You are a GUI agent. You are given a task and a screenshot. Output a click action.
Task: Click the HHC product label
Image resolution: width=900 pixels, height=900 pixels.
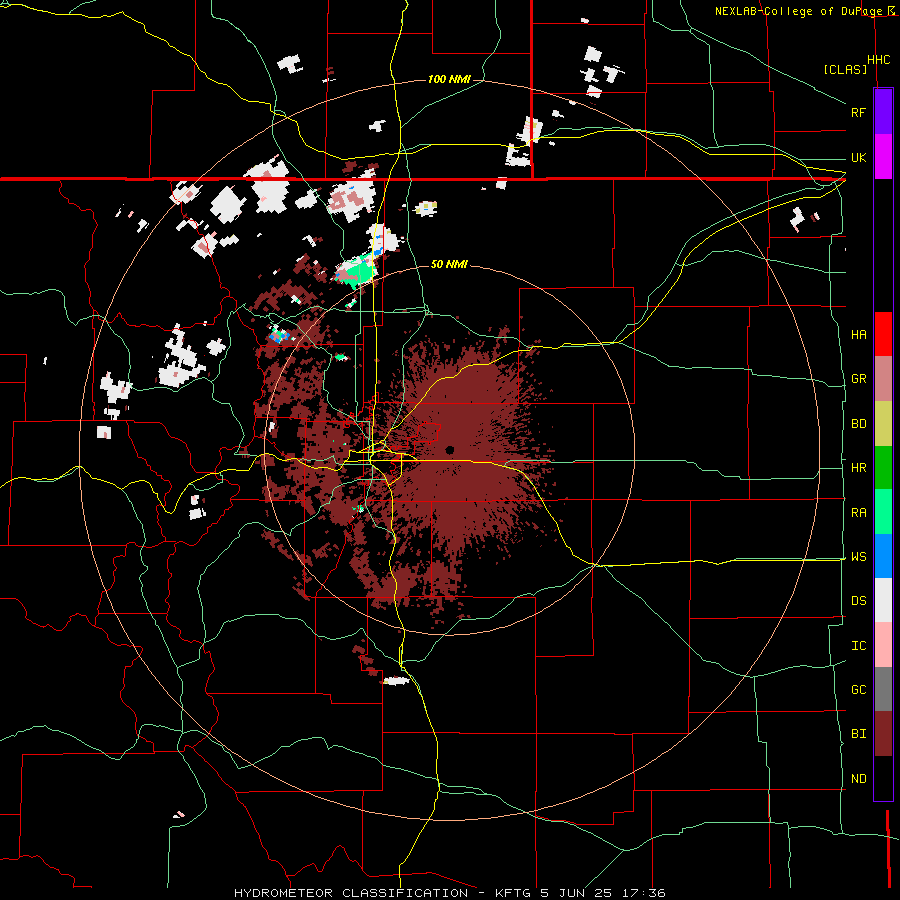click(878, 60)
